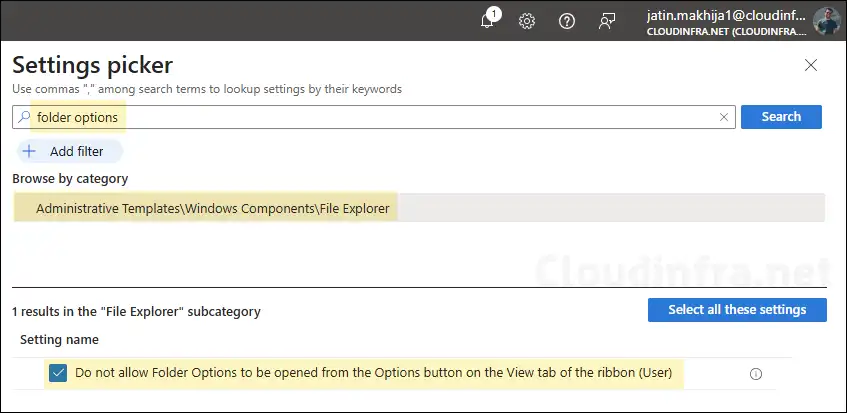
Task: Open the feedback icon in header
Action: [607, 21]
